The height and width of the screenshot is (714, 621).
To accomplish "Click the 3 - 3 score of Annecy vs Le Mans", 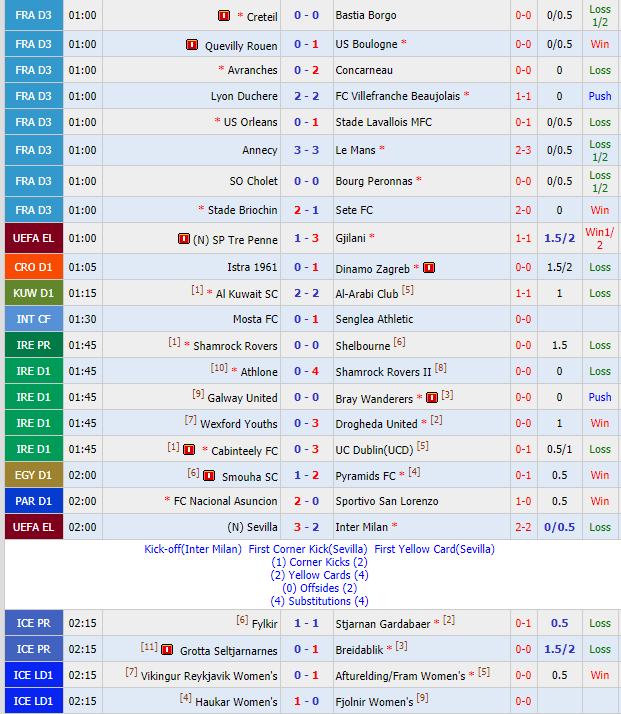I will coord(306,150).
